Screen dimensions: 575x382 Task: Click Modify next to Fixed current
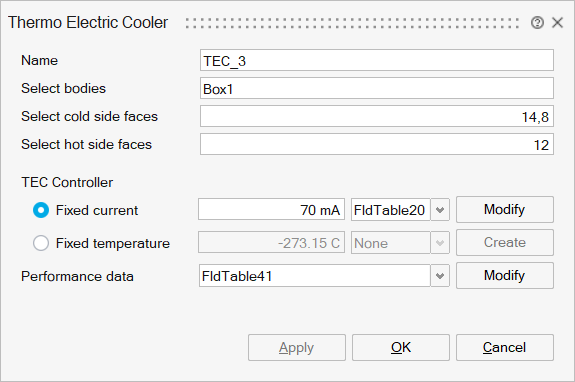pyautogui.click(x=505, y=210)
